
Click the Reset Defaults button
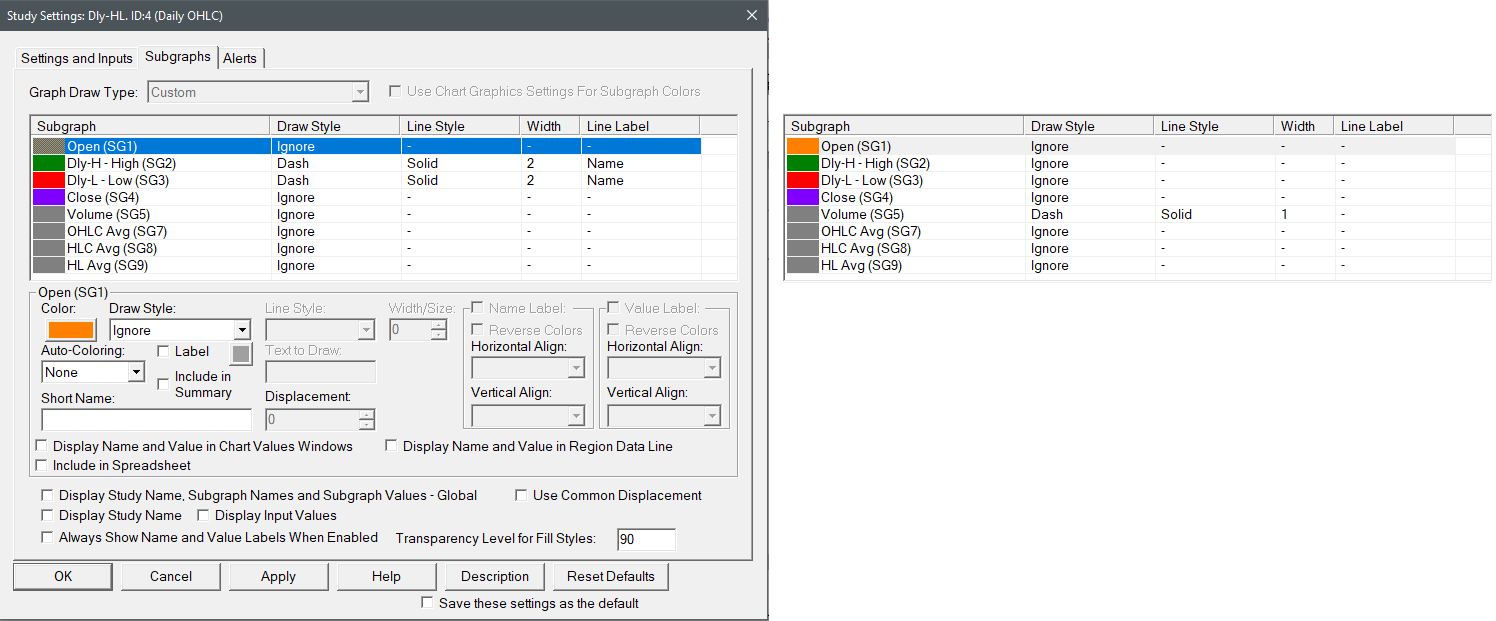[610, 576]
